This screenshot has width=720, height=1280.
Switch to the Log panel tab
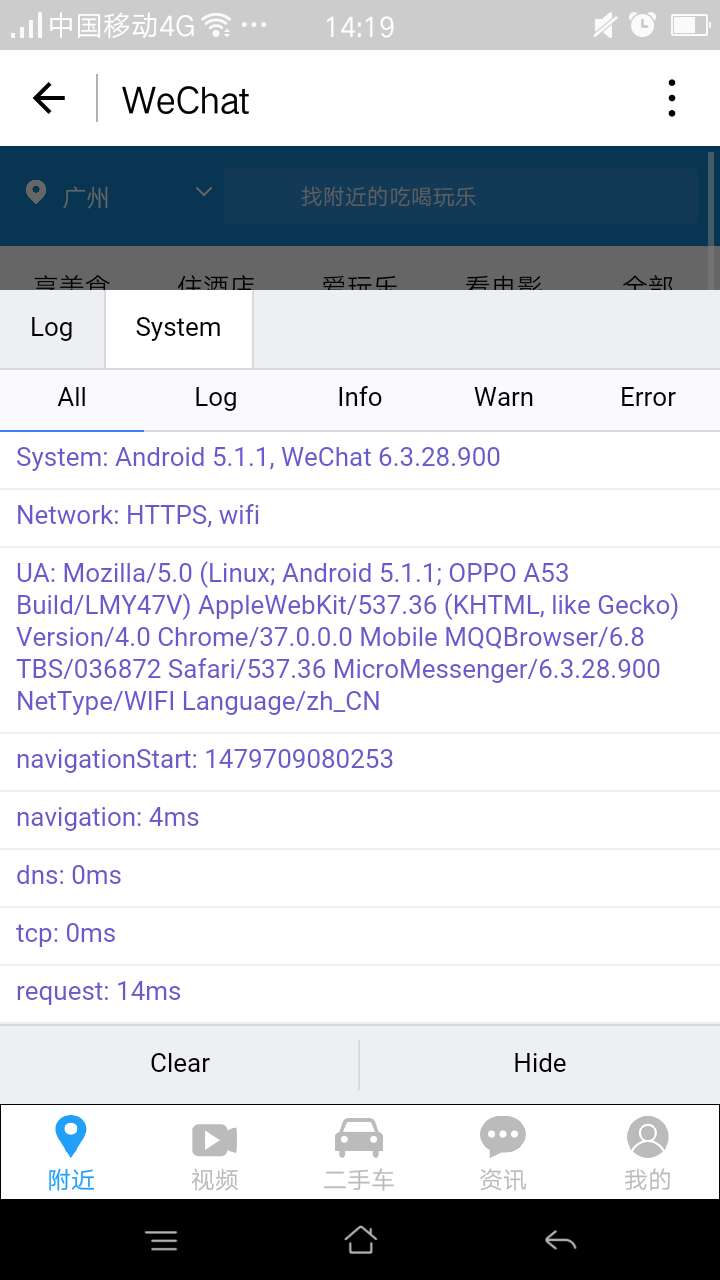coord(52,328)
